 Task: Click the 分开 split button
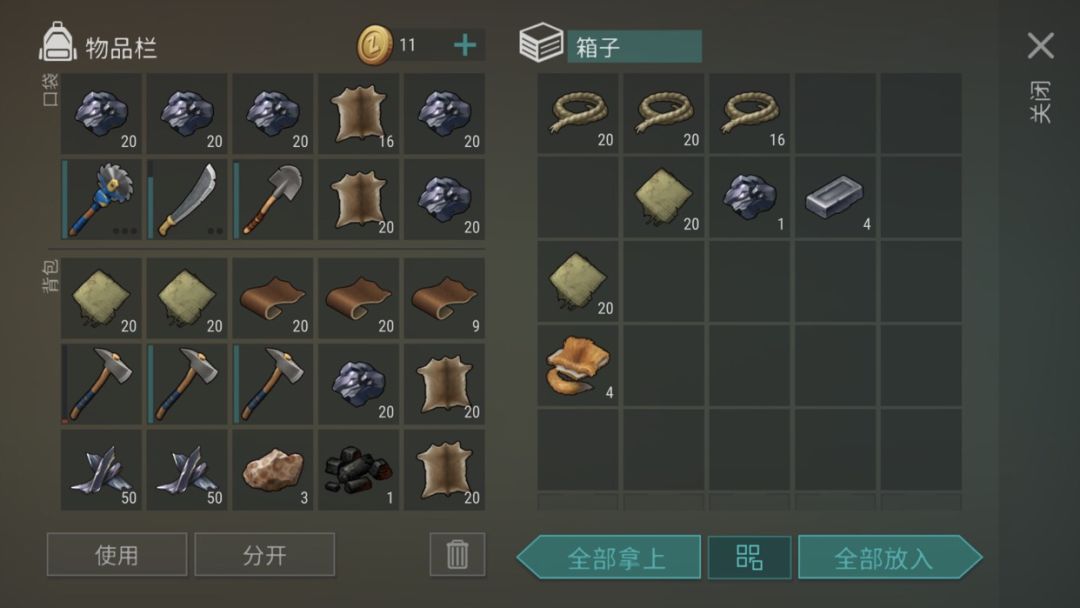tap(264, 554)
